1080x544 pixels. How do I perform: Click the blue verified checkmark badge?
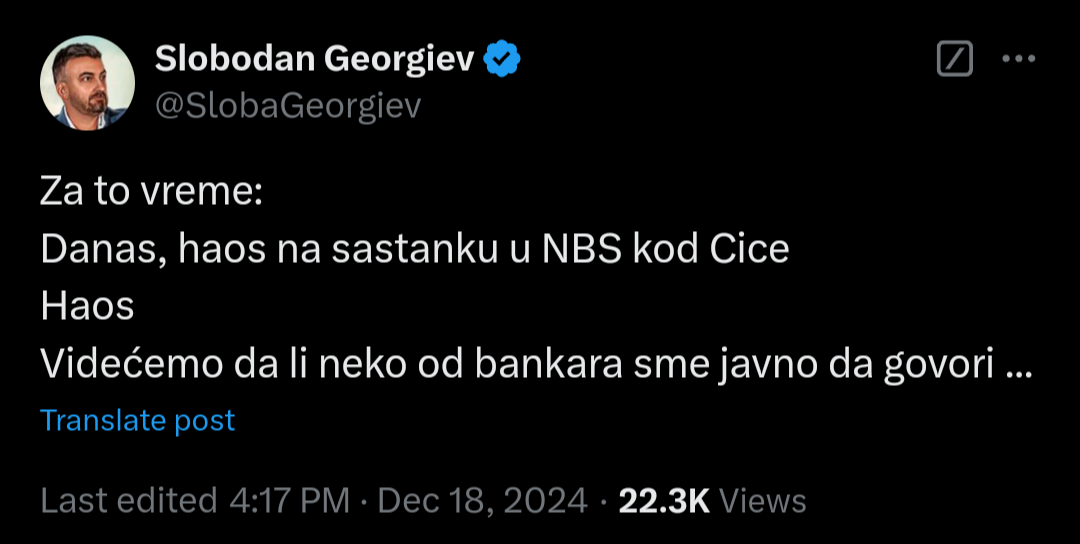(502, 61)
